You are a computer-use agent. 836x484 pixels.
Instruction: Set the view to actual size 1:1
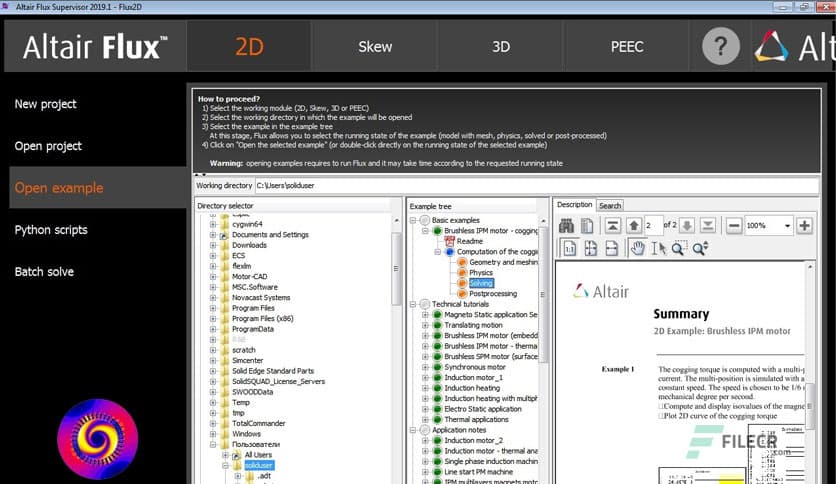[567, 248]
